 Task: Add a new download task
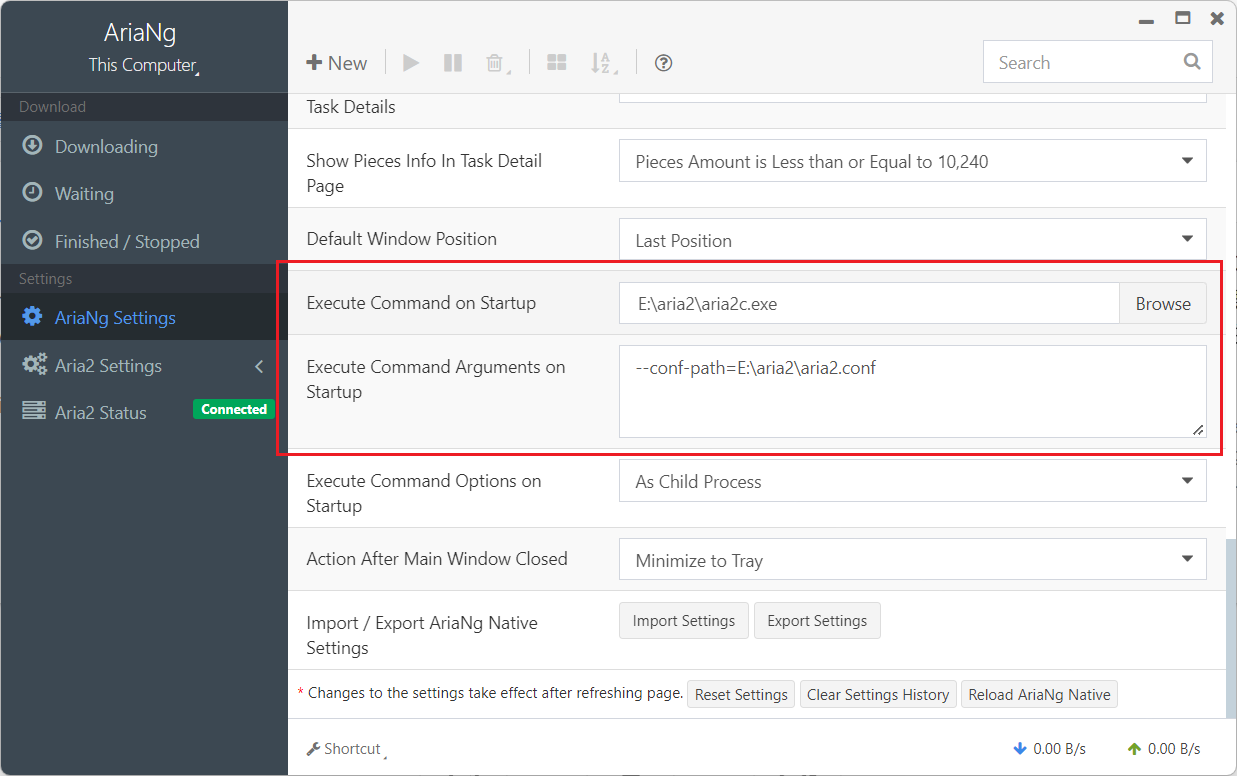pyautogui.click(x=337, y=61)
